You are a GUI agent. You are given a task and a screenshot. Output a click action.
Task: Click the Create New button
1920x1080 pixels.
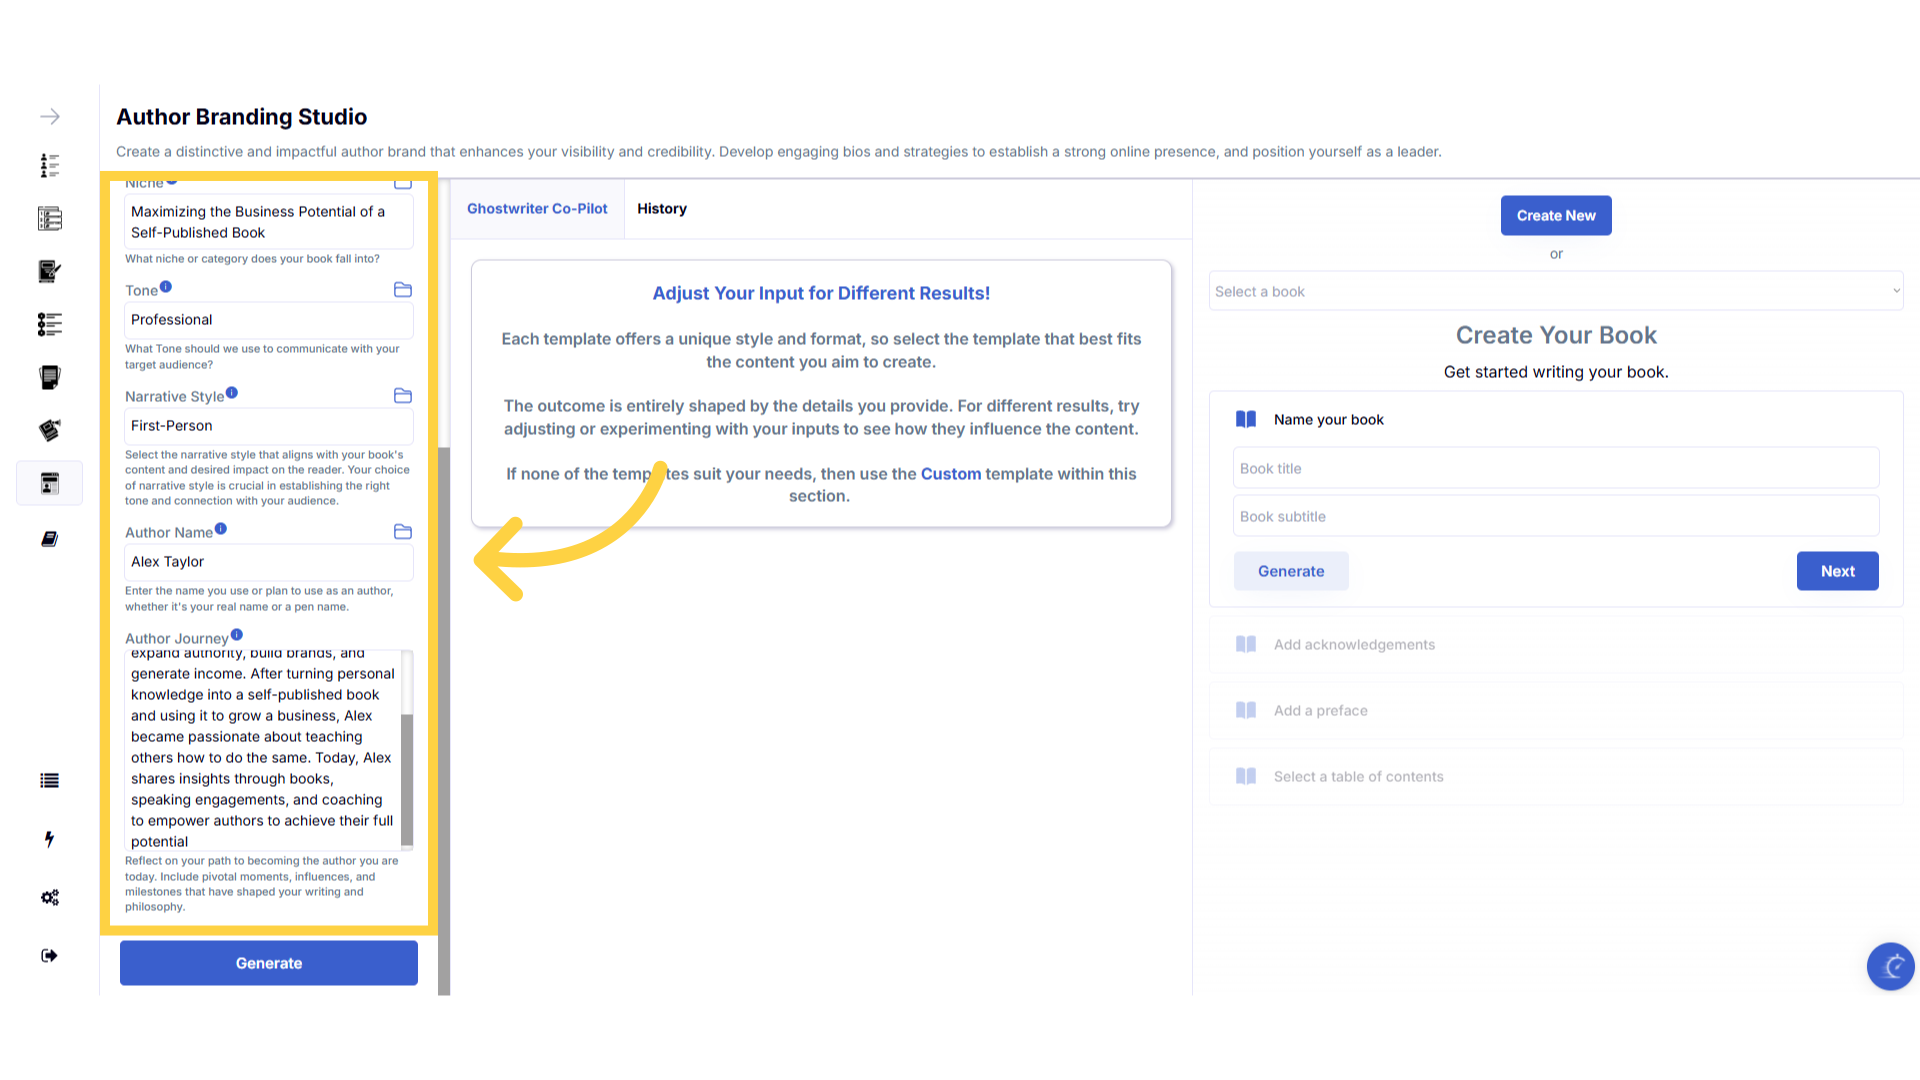click(1555, 216)
